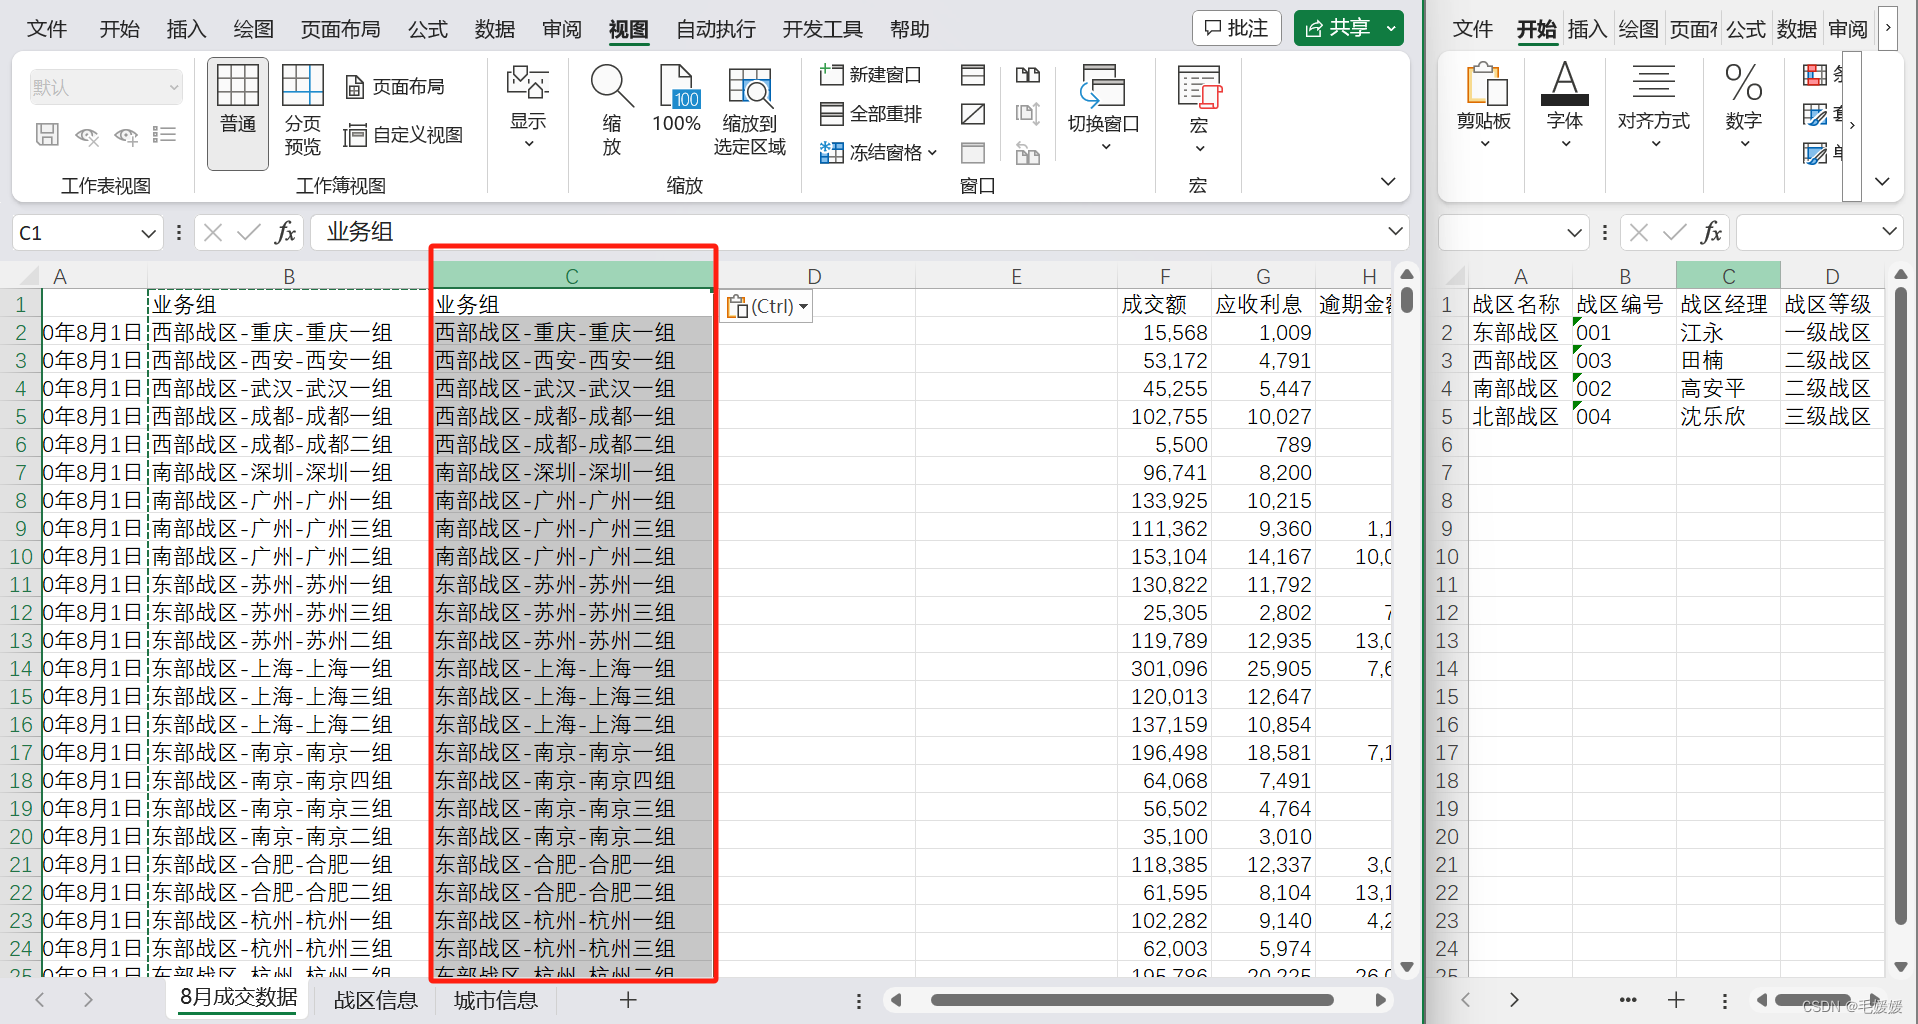Image resolution: width=1918 pixels, height=1024 pixels.
Task: Open the Name Box dropdown at C1
Action: click(148, 233)
